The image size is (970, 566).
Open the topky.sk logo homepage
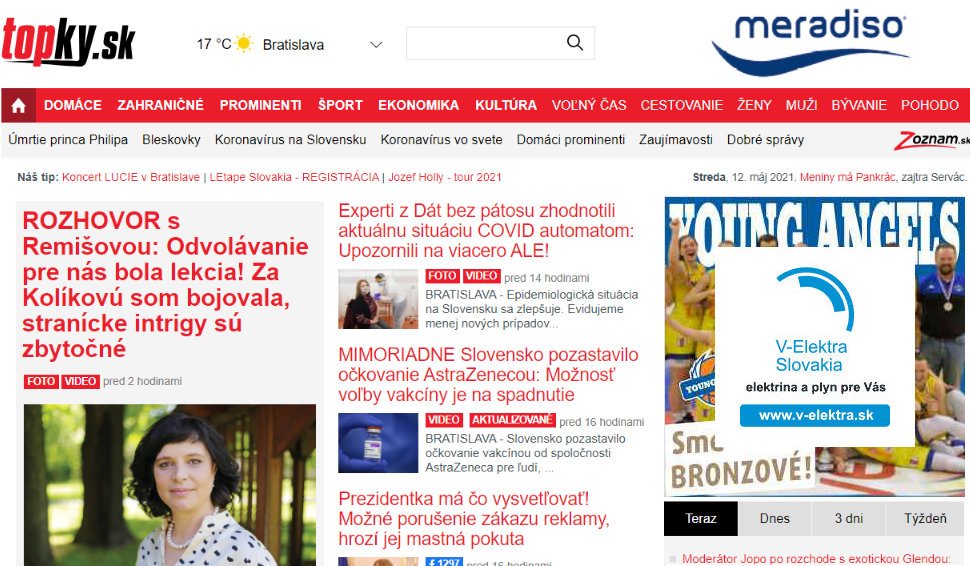click(68, 41)
